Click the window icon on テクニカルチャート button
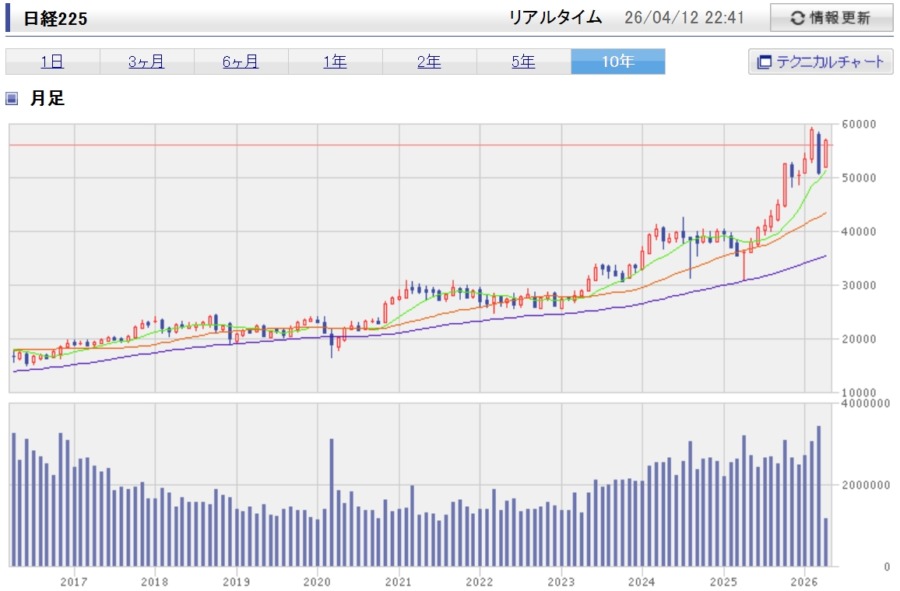The width and height of the screenshot is (900, 591). tap(765, 62)
